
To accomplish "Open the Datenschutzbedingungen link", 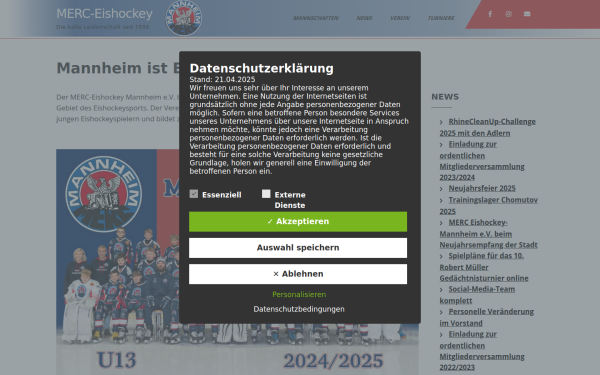I will click(x=299, y=309).
